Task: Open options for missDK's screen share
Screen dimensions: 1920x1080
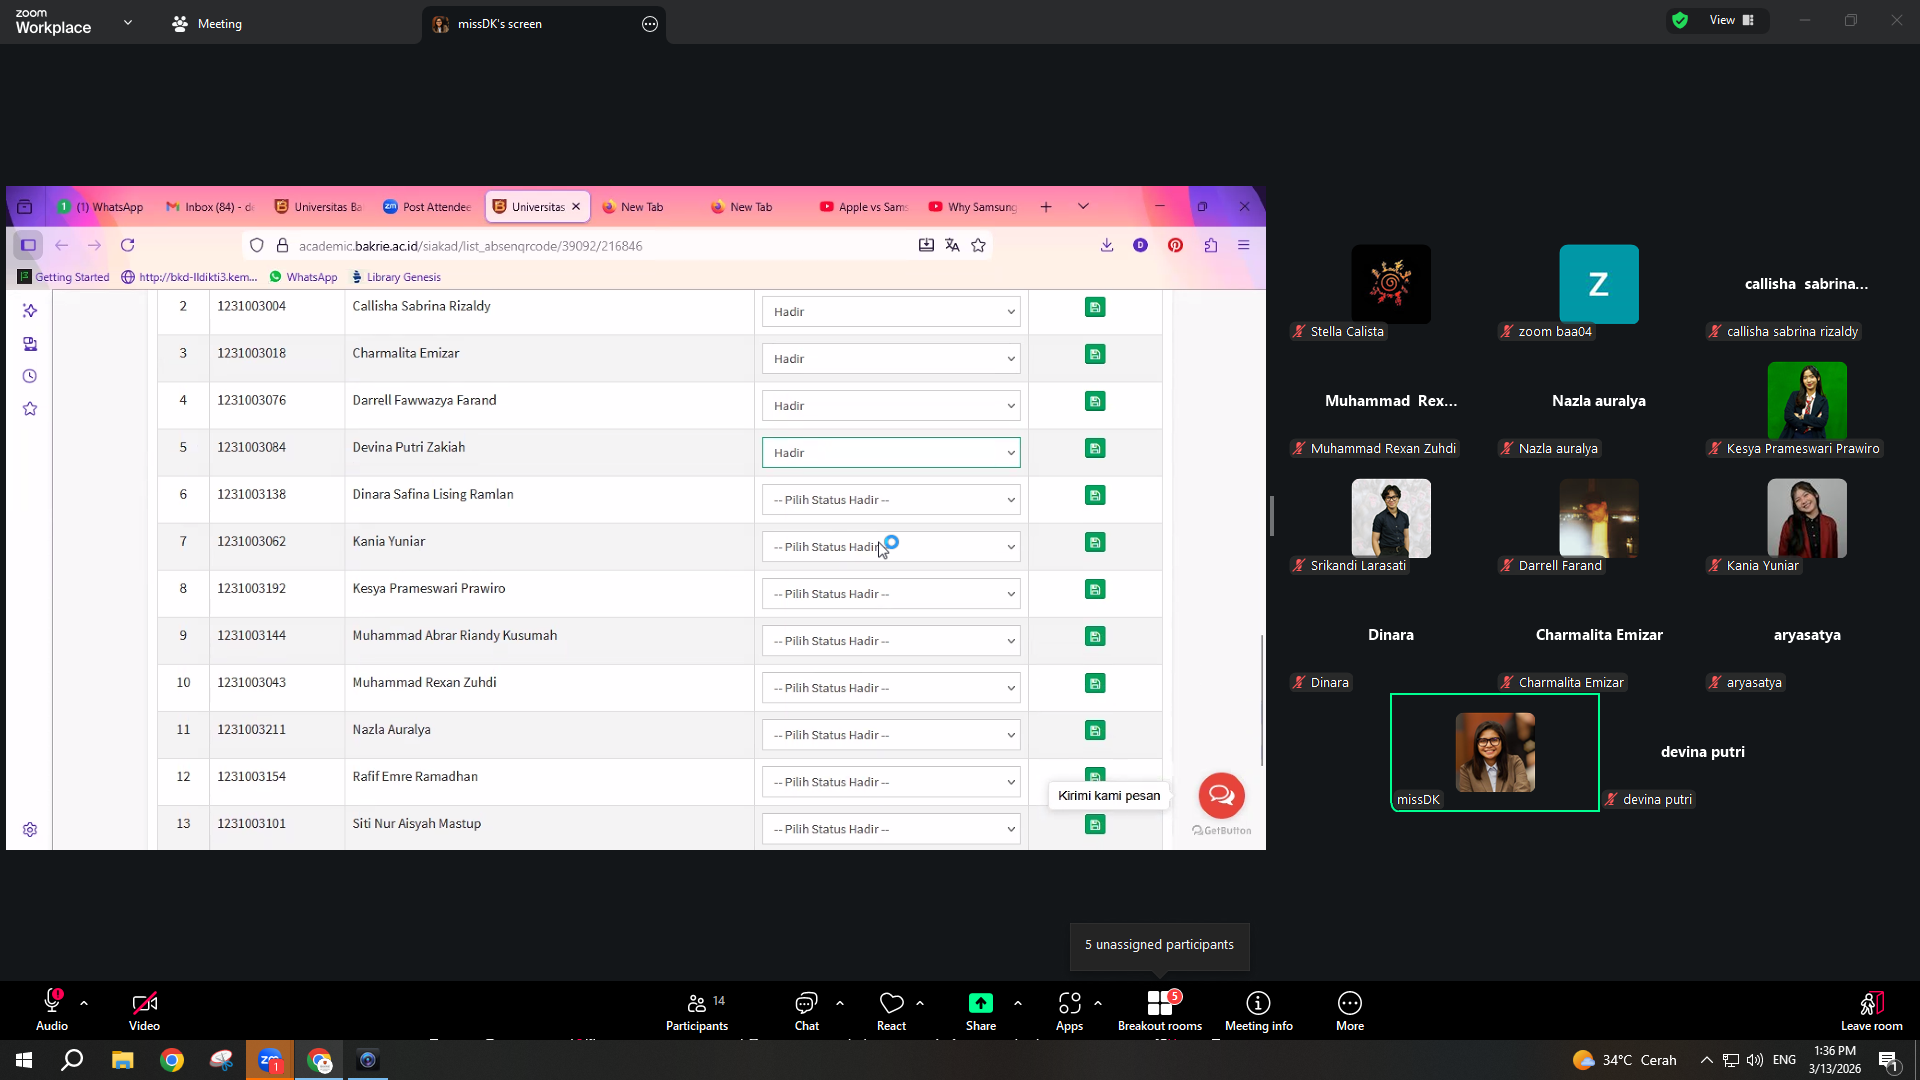Action: (x=650, y=24)
